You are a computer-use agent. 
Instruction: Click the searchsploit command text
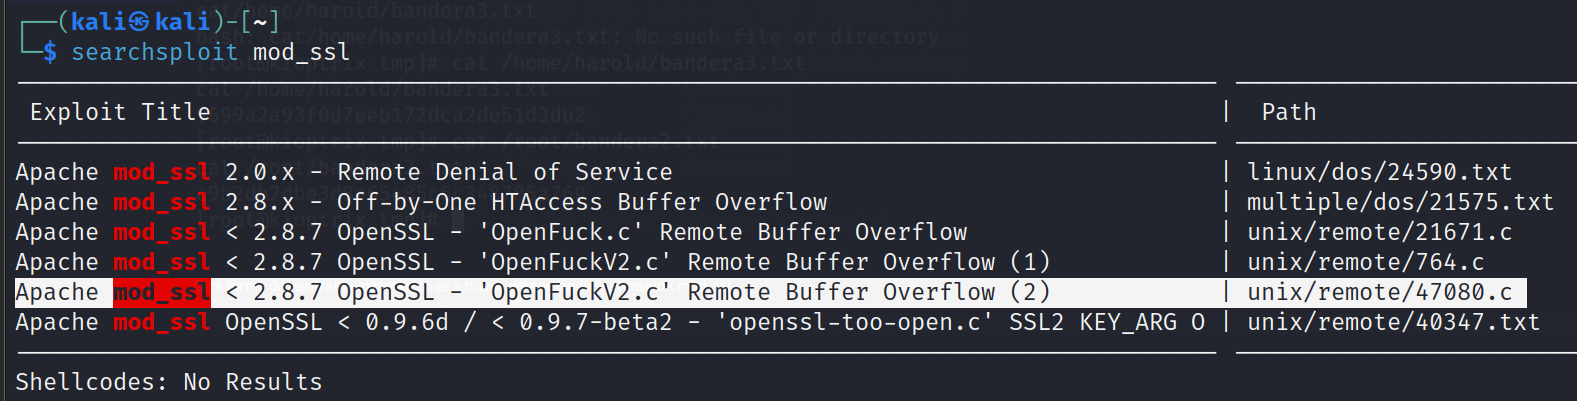(x=154, y=52)
